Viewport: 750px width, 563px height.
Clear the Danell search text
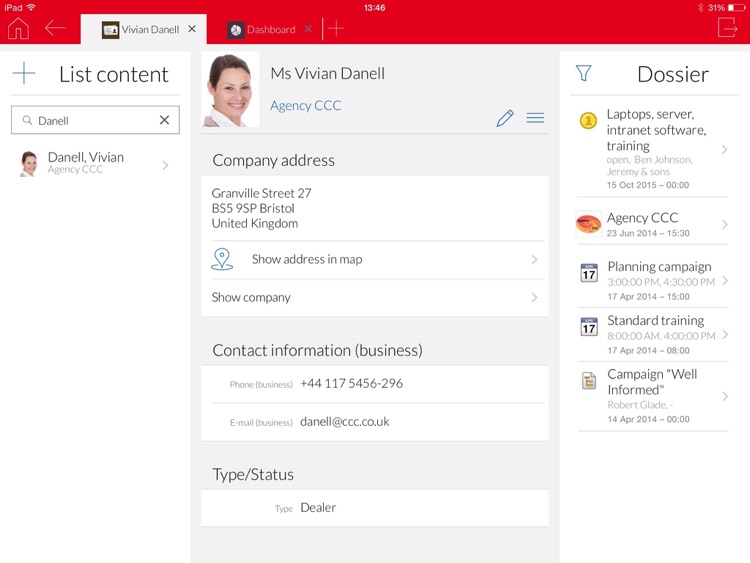coord(164,120)
